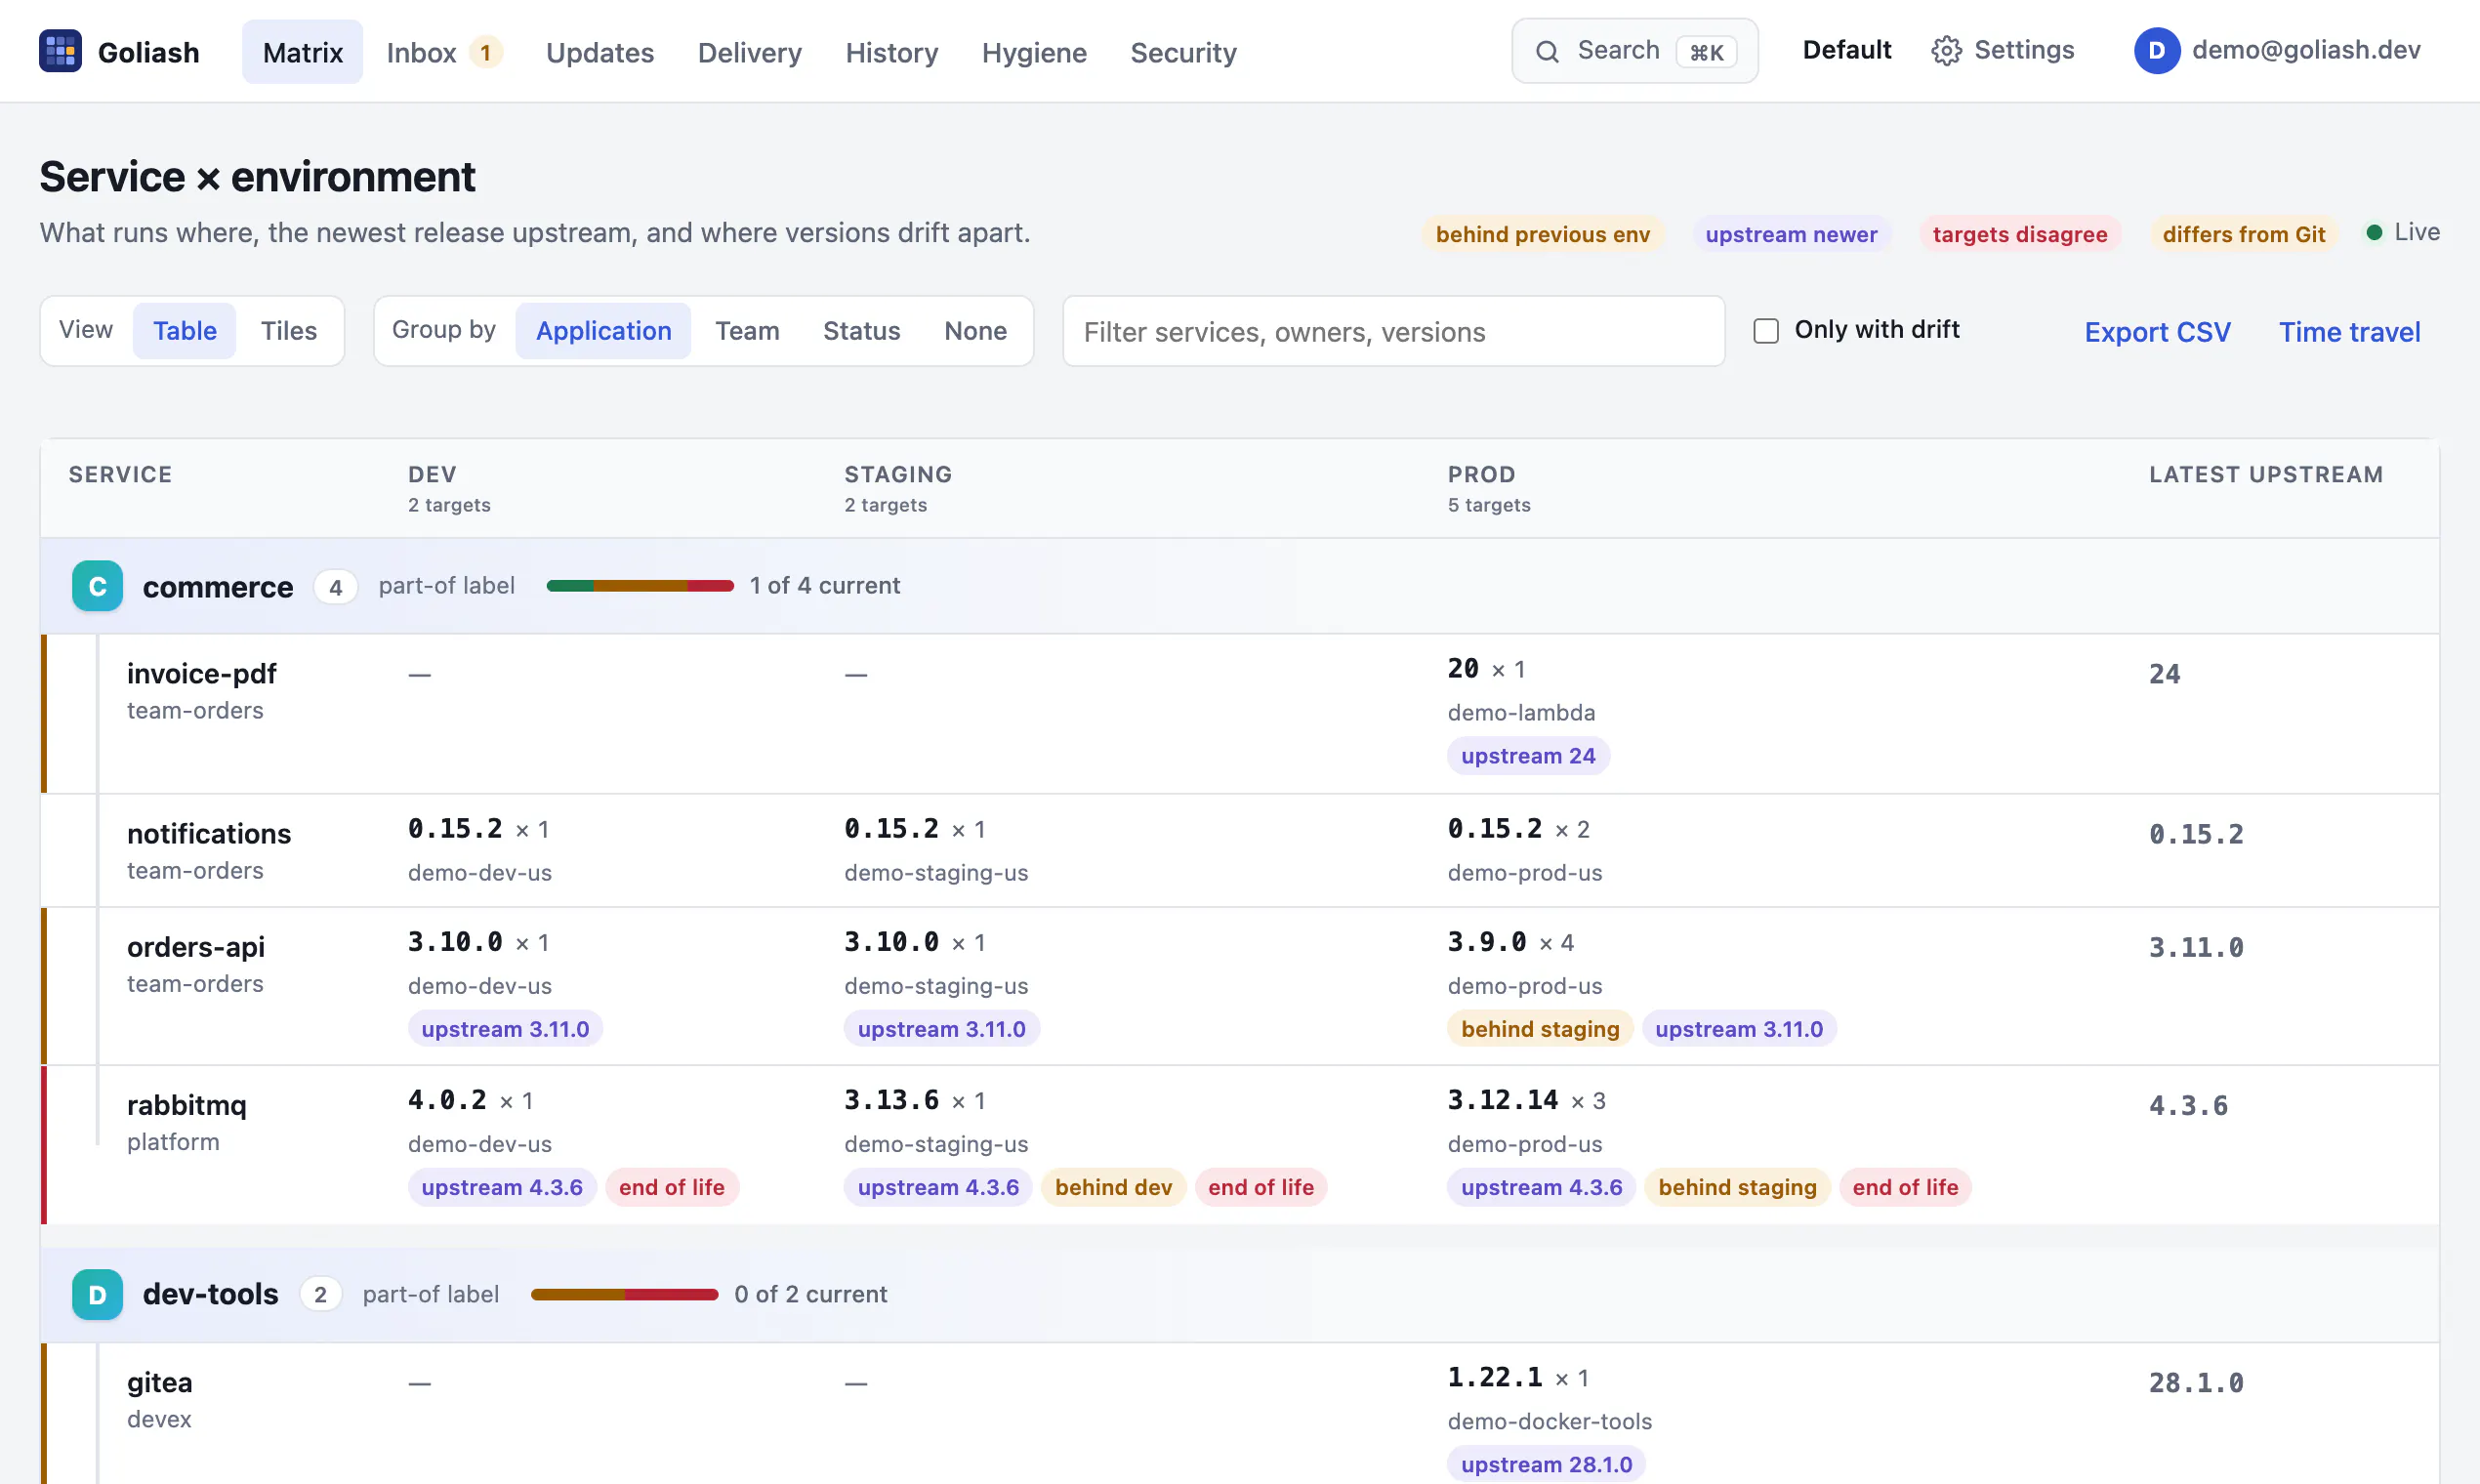Click the Search box in header

tap(1634, 51)
